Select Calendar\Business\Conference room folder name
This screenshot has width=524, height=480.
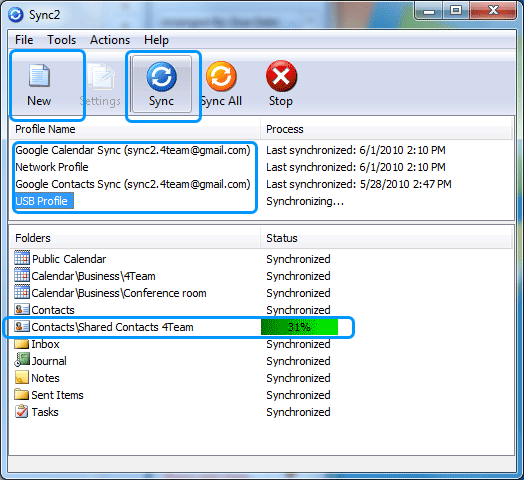click(119, 293)
